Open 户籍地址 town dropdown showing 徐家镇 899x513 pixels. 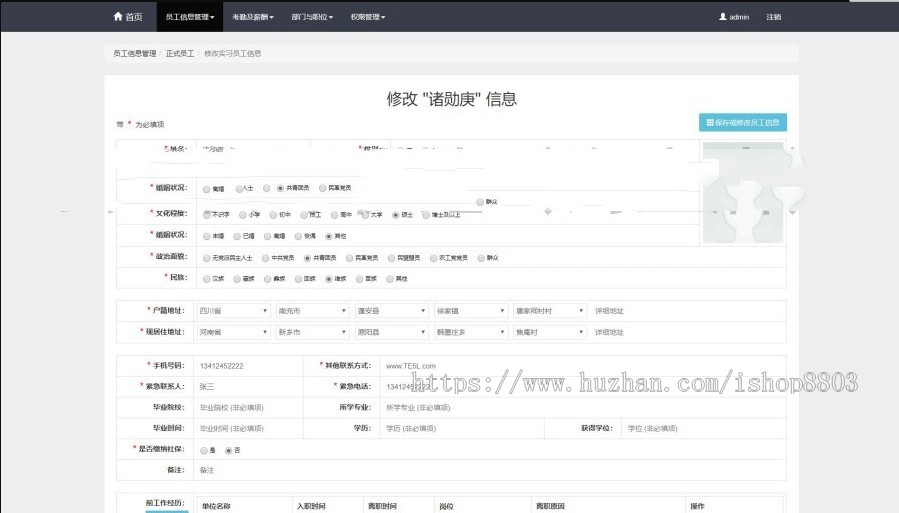(x=471, y=311)
